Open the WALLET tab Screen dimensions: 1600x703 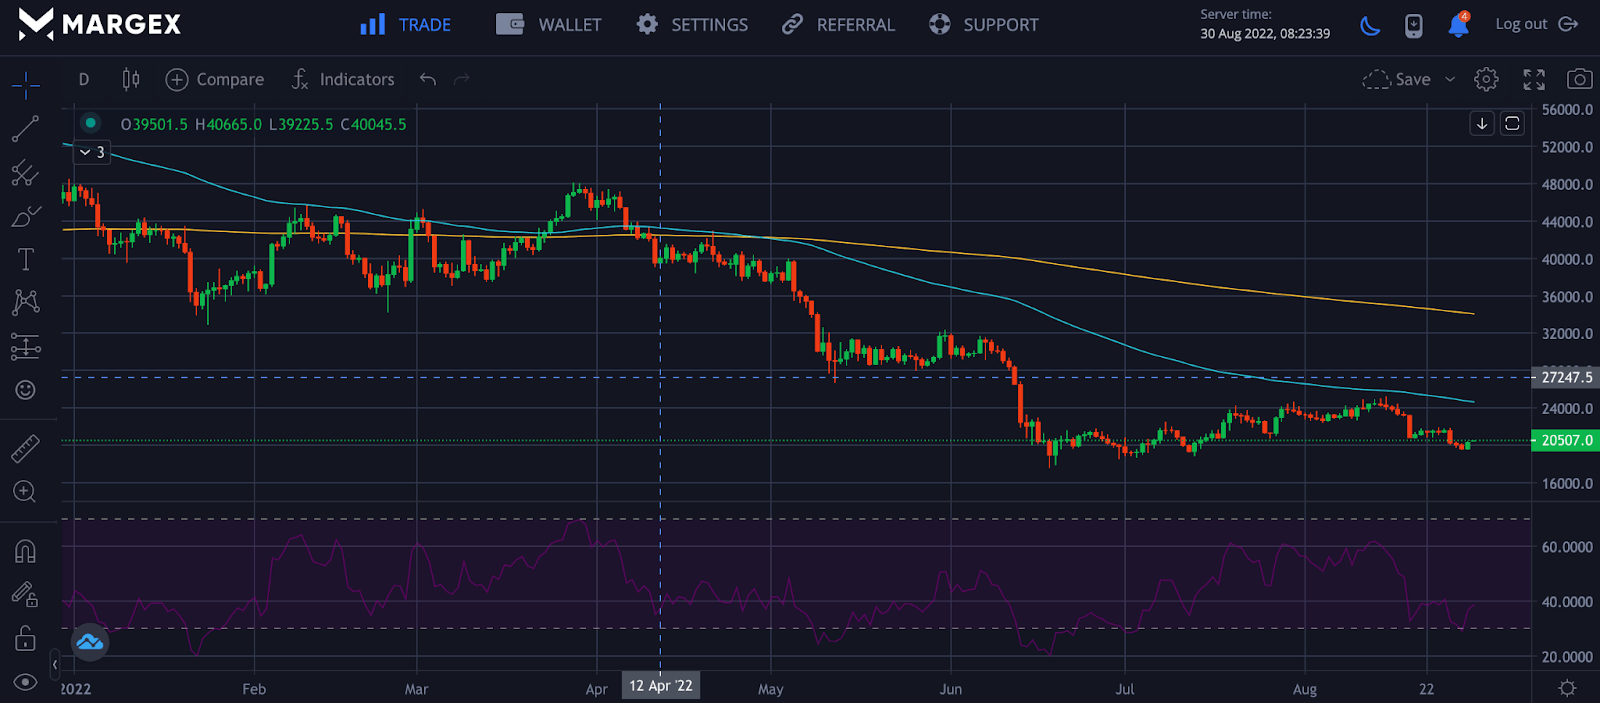coord(549,25)
